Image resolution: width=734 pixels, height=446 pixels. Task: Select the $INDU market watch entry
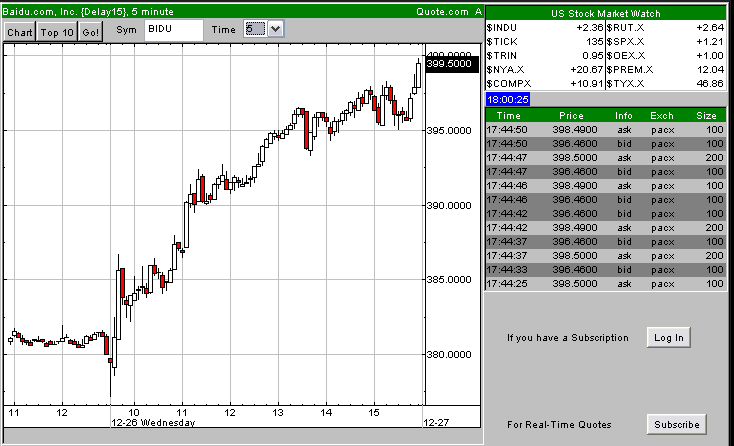point(545,28)
